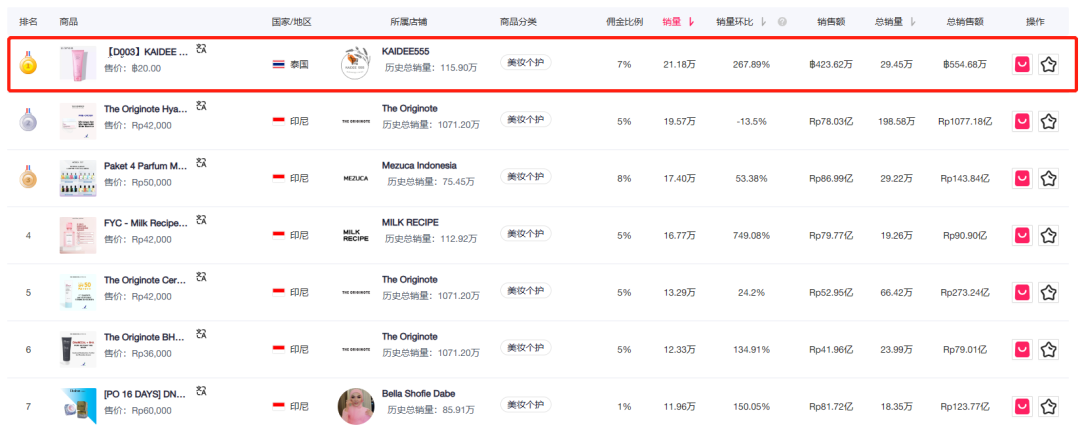Click the 美妆个护 category tag in KAIDEE555 row
Viewport: 1080px width, 434px height.
point(525,63)
